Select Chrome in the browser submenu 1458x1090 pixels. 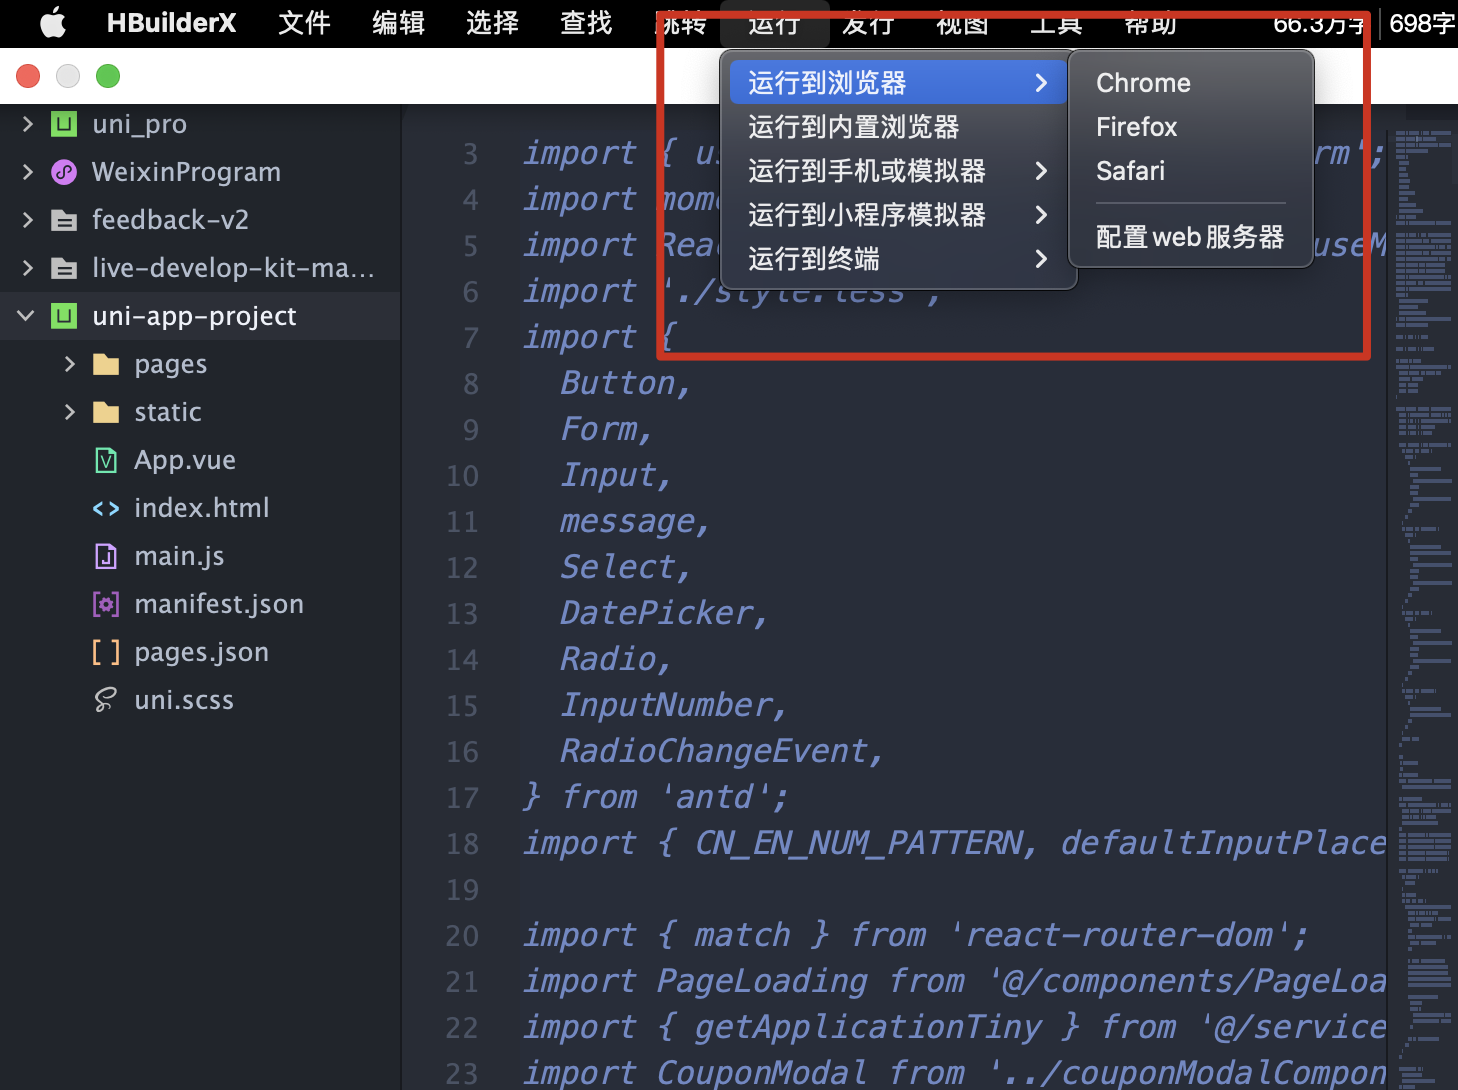(x=1143, y=83)
